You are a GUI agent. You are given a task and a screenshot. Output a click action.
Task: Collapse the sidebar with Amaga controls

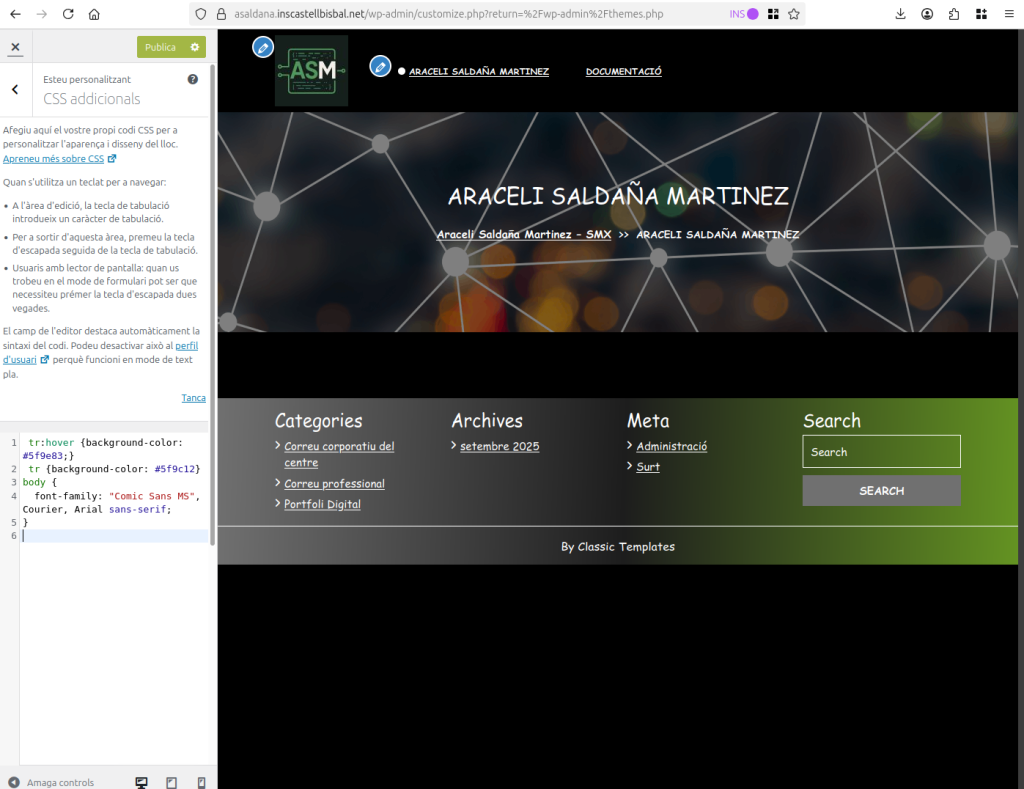click(52, 782)
